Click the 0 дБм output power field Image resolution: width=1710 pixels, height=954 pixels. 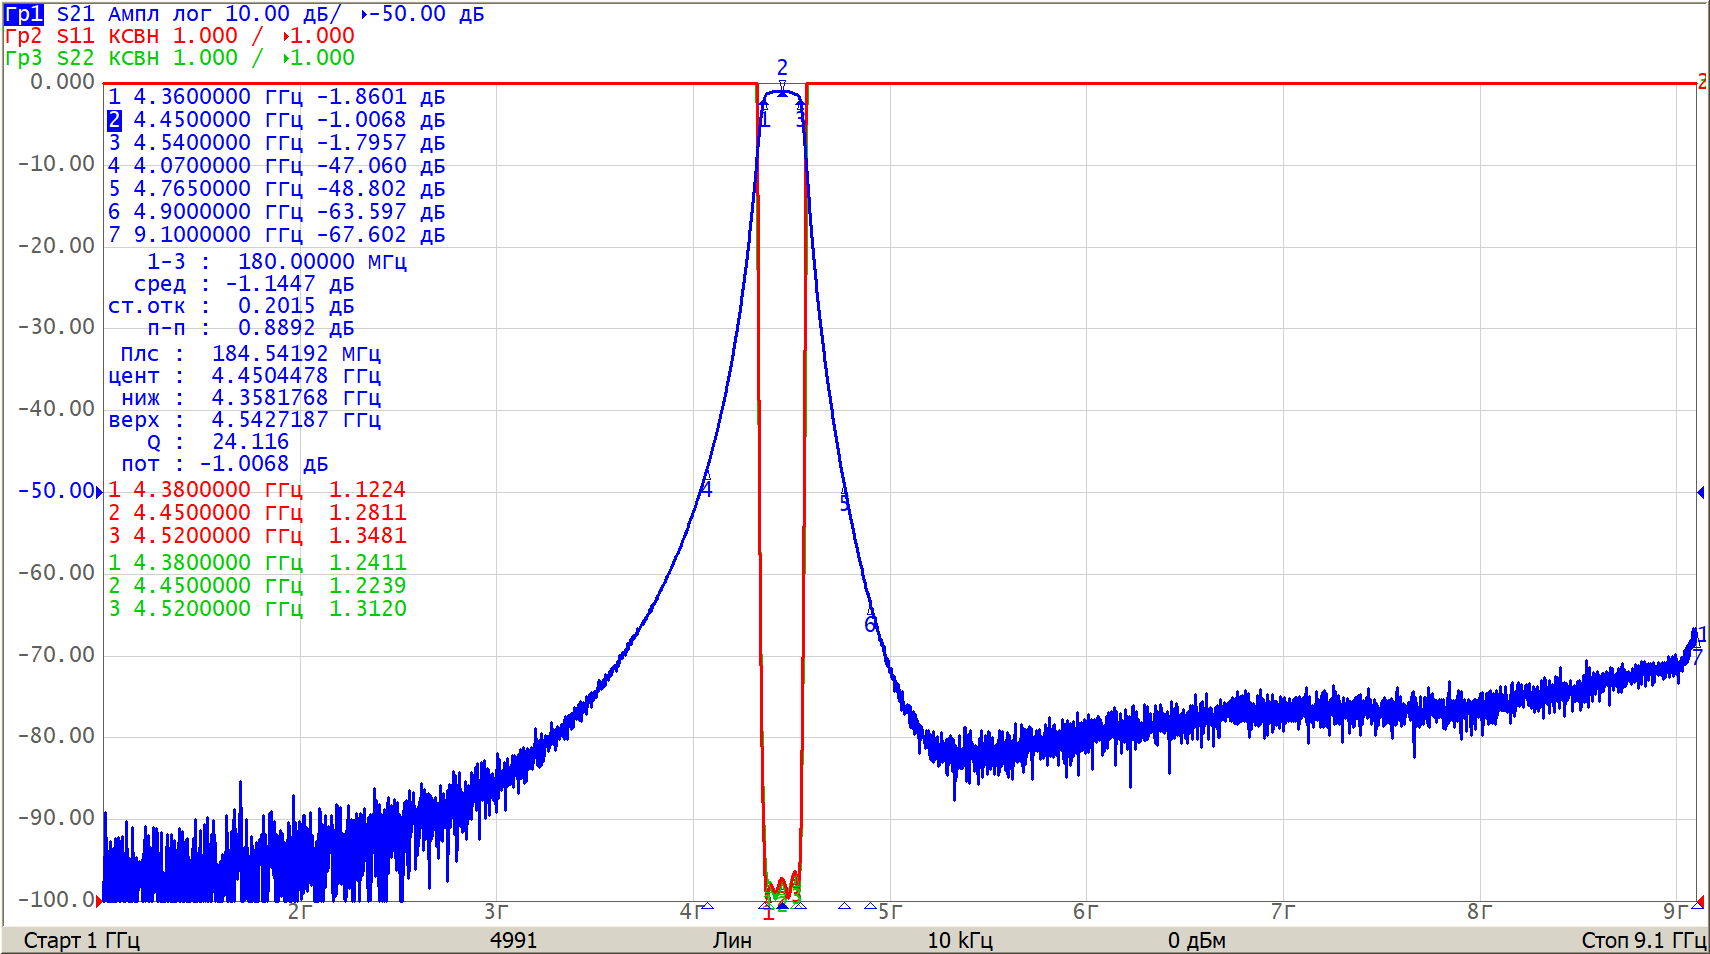tap(1196, 940)
